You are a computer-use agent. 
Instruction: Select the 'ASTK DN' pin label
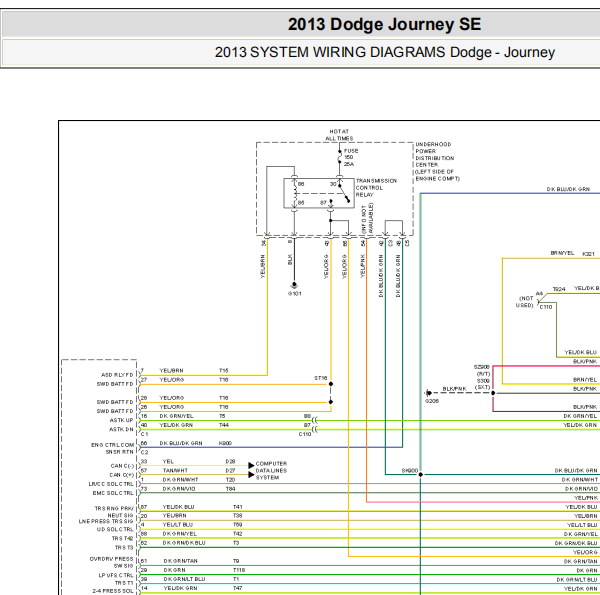[x=121, y=429]
